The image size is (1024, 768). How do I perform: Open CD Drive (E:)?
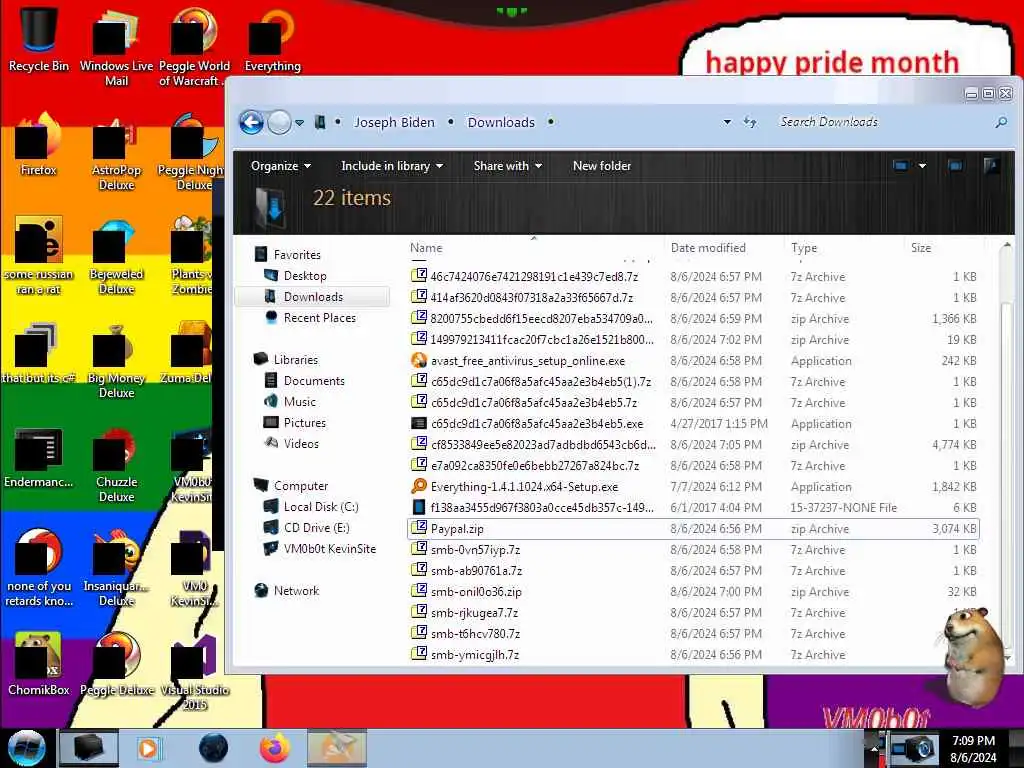pyautogui.click(x=316, y=527)
